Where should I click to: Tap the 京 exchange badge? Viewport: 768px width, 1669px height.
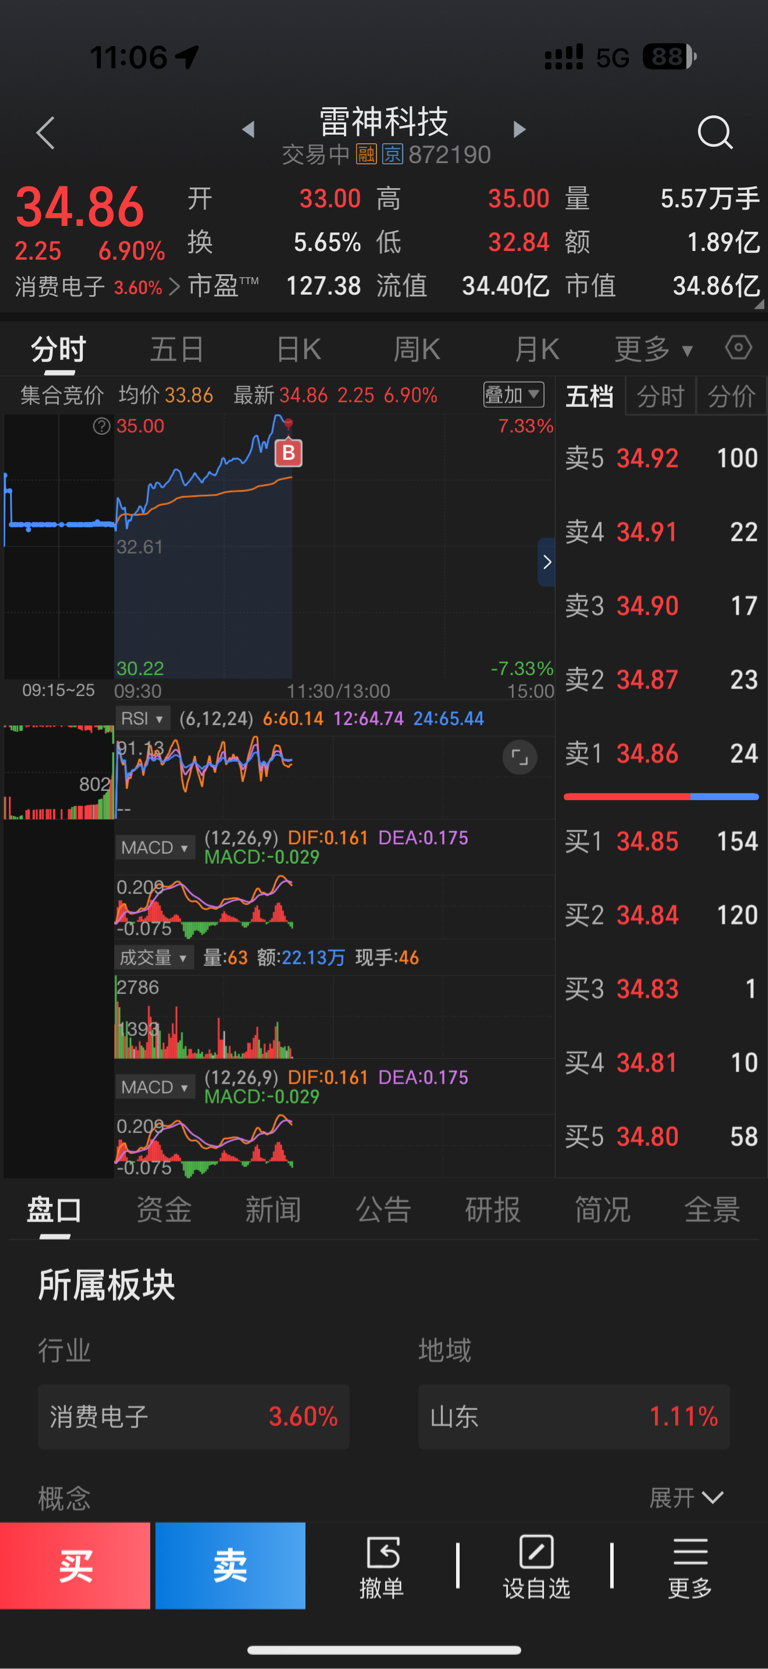[x=392, y=154]
